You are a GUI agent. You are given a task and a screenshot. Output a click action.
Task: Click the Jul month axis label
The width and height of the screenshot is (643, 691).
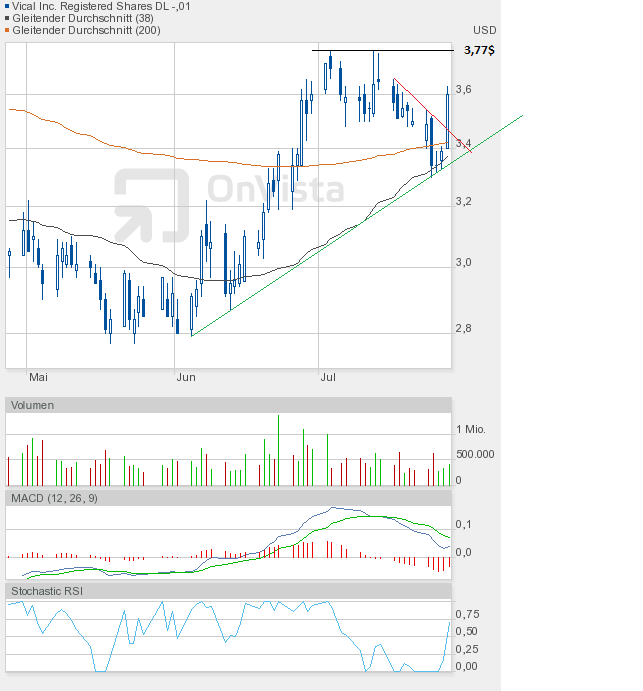pos(328,377)
